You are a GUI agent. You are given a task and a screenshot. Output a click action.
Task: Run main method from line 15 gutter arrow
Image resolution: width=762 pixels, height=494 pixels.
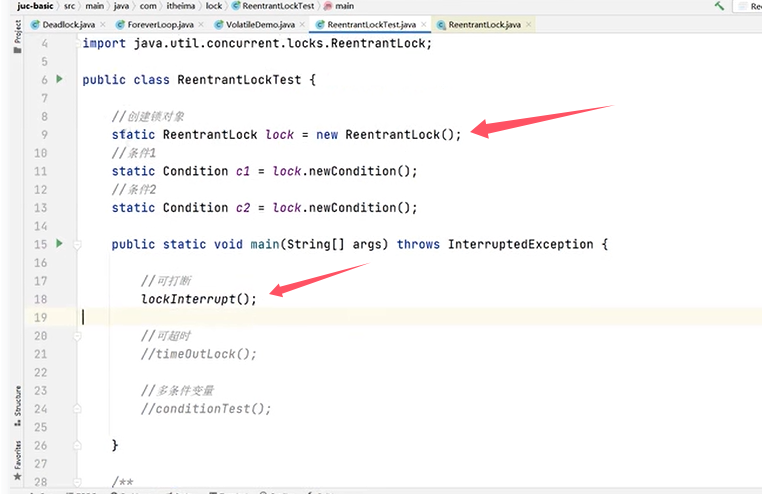point(59,243)
